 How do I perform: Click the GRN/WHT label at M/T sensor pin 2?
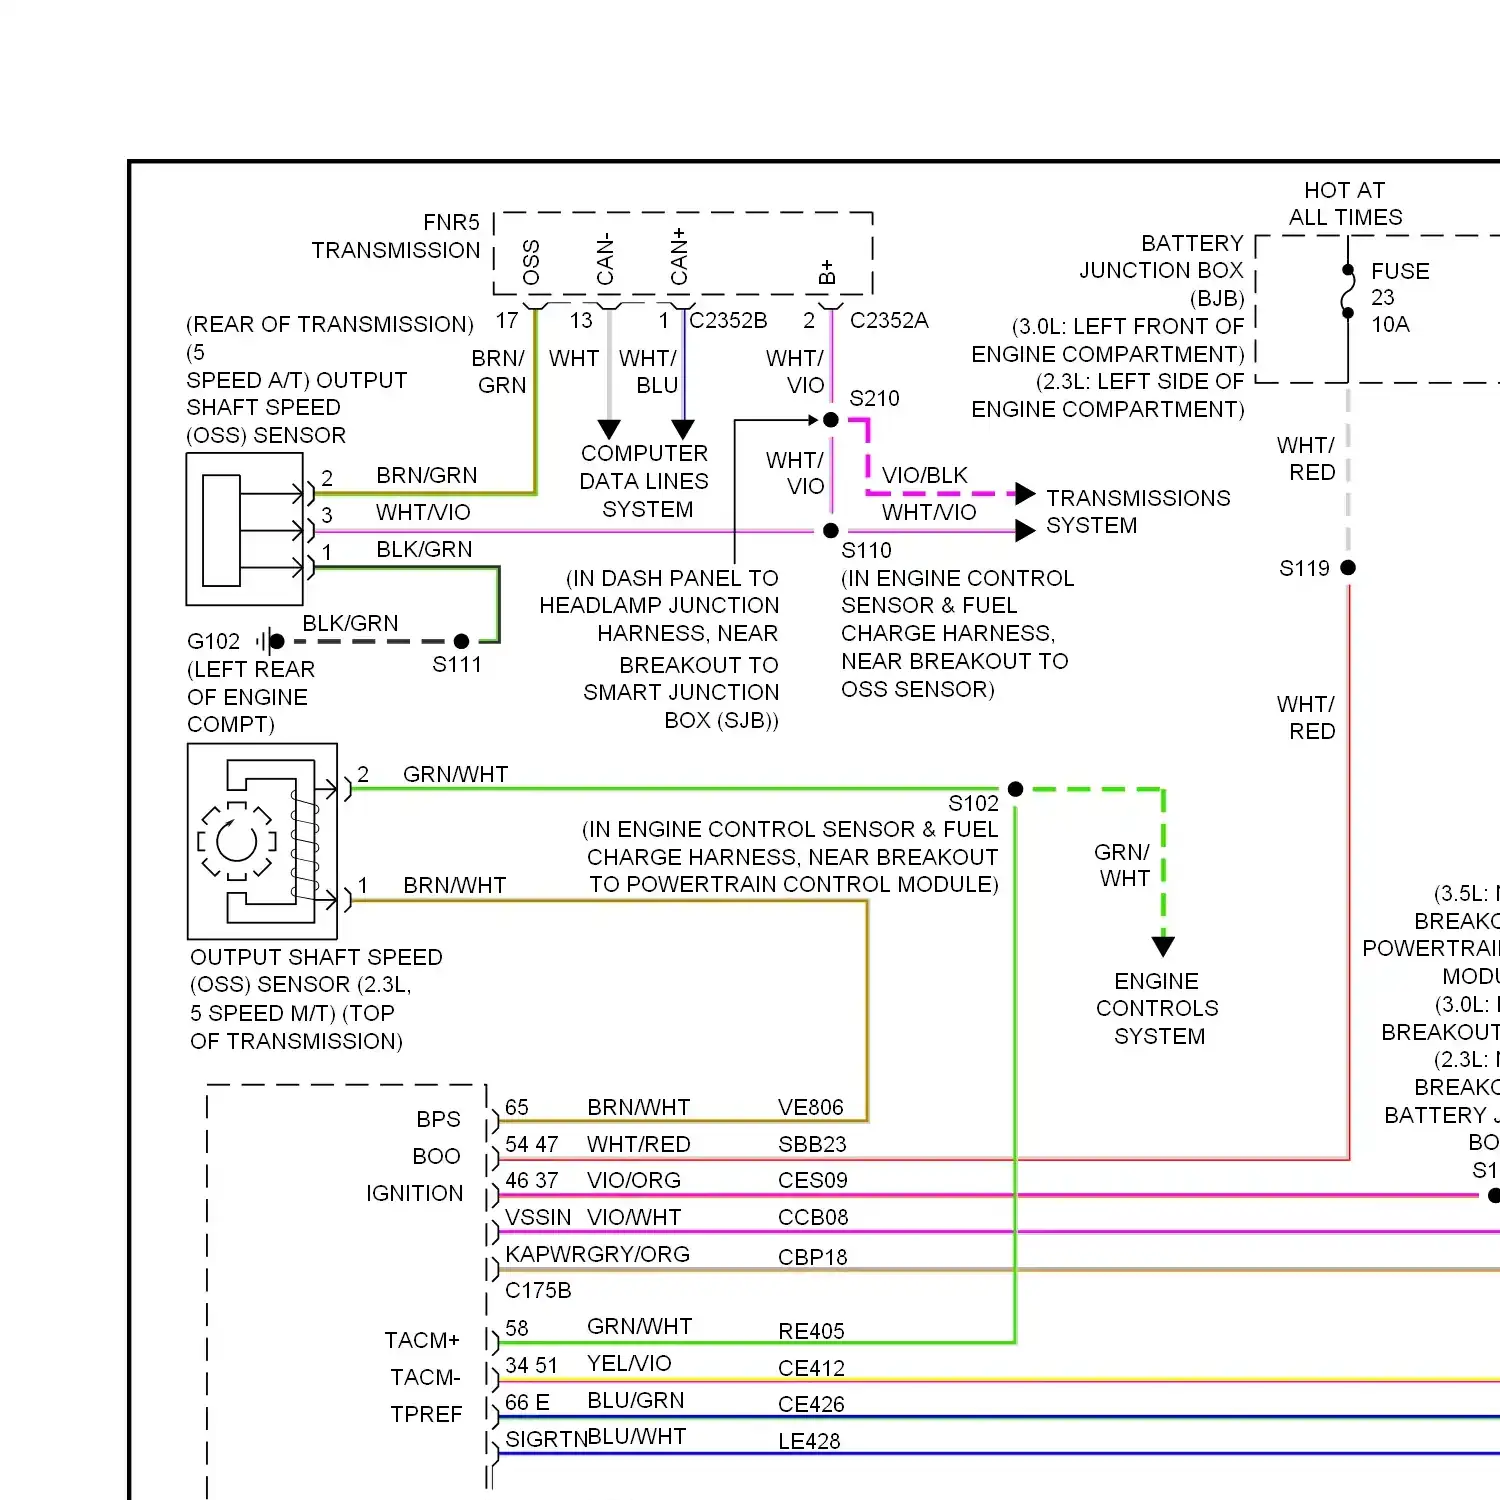click(455, 774)
